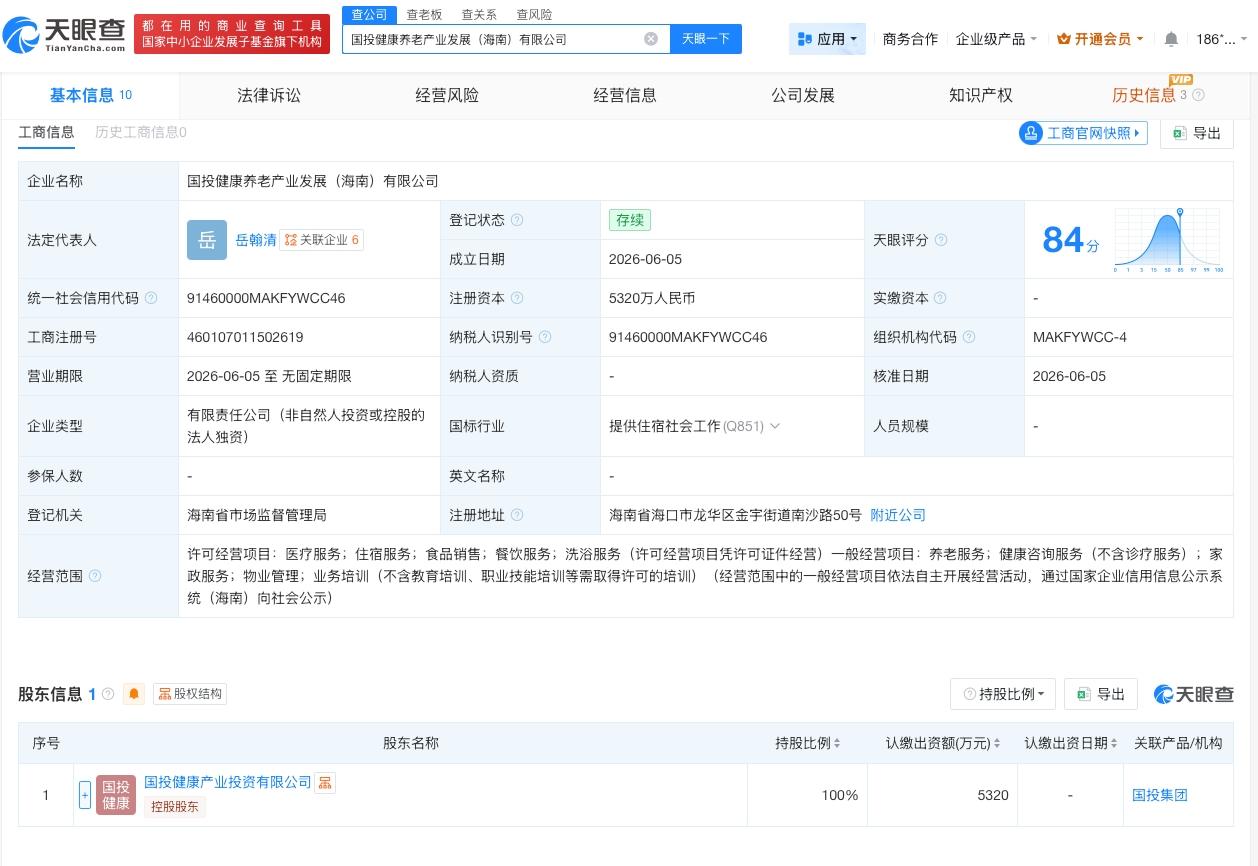Open 商务合作 link

pyautogui.click(x=910, y=39)
